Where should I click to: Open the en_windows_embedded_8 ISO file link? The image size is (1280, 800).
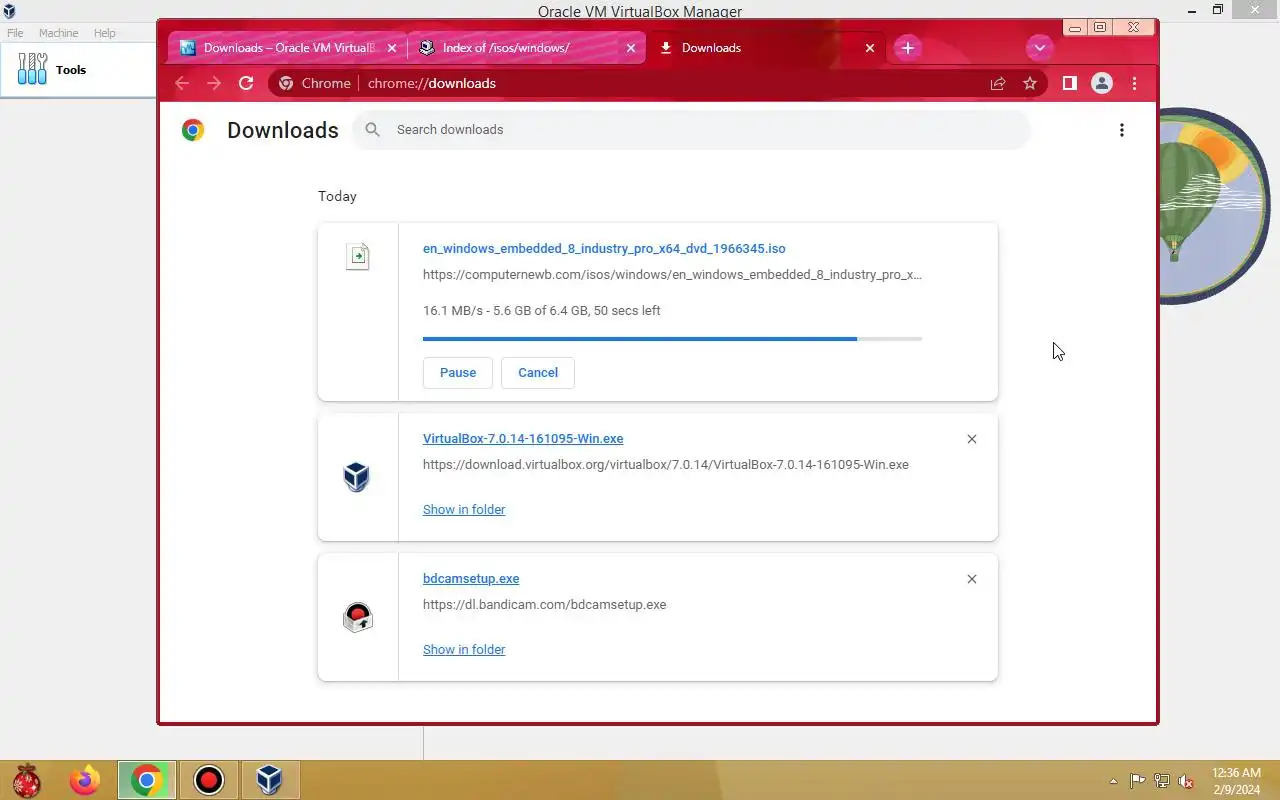coord(604,249)
